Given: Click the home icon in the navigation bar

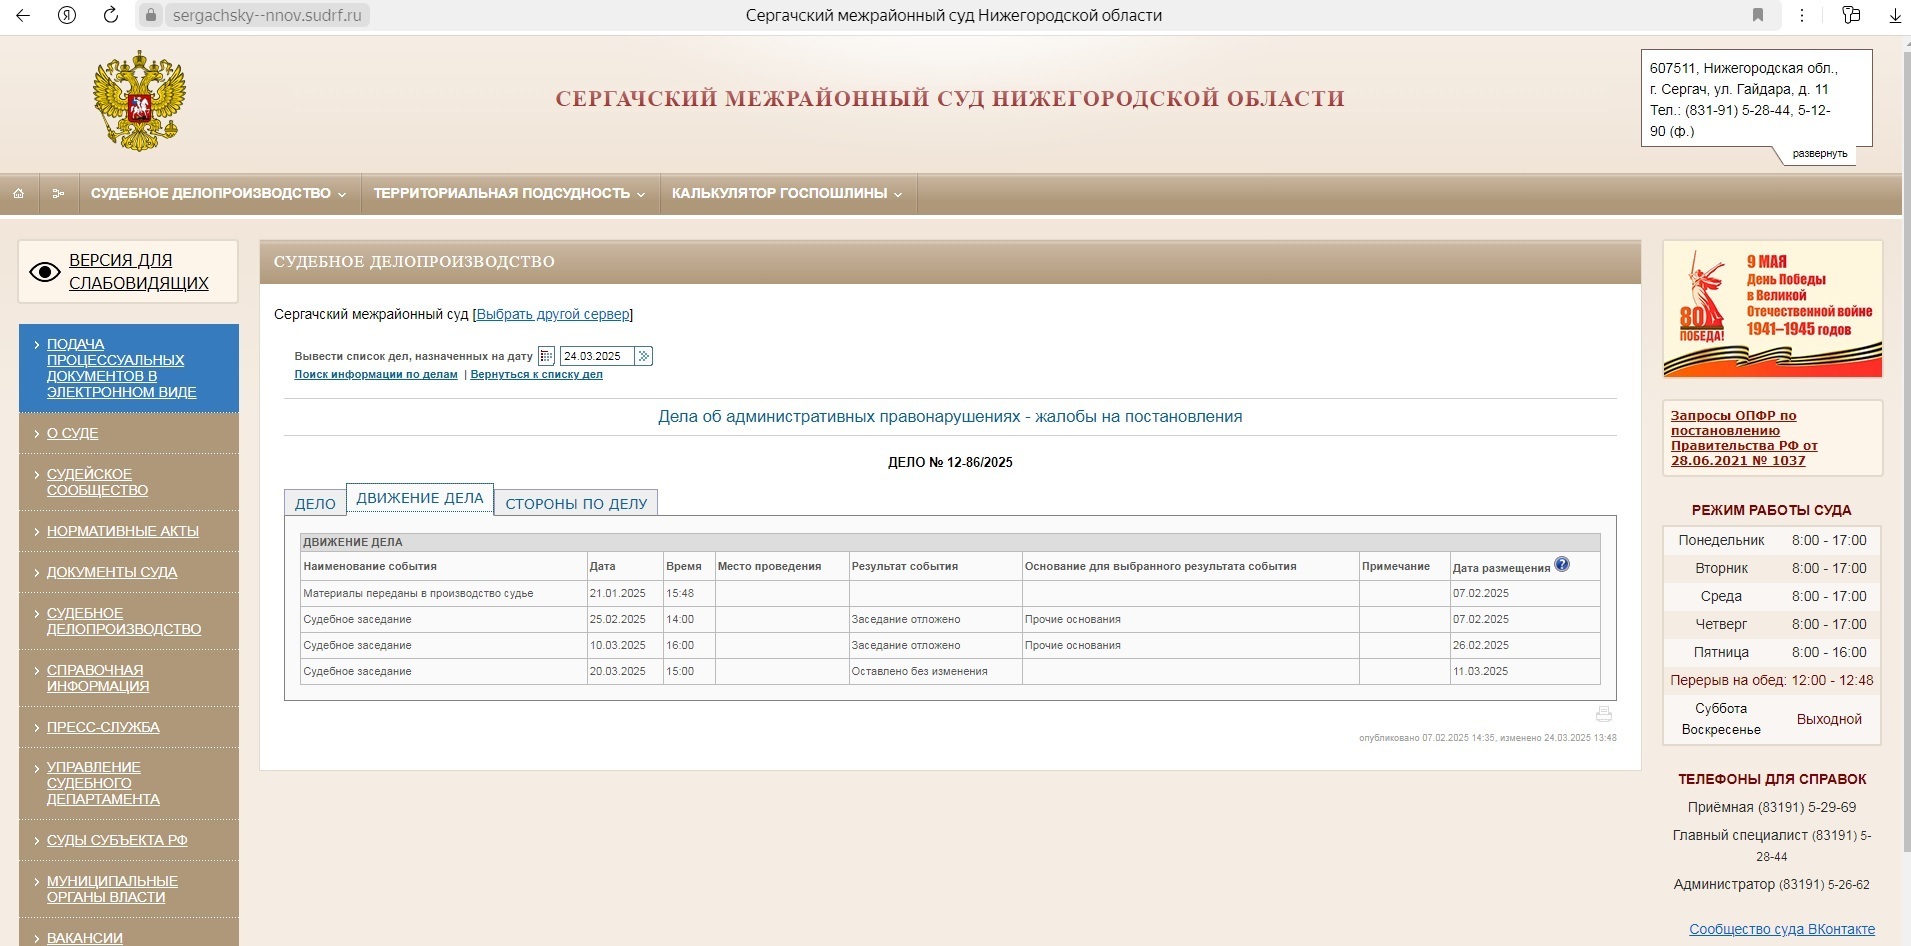Looking at the screenshot, I should tap(18, 193).
